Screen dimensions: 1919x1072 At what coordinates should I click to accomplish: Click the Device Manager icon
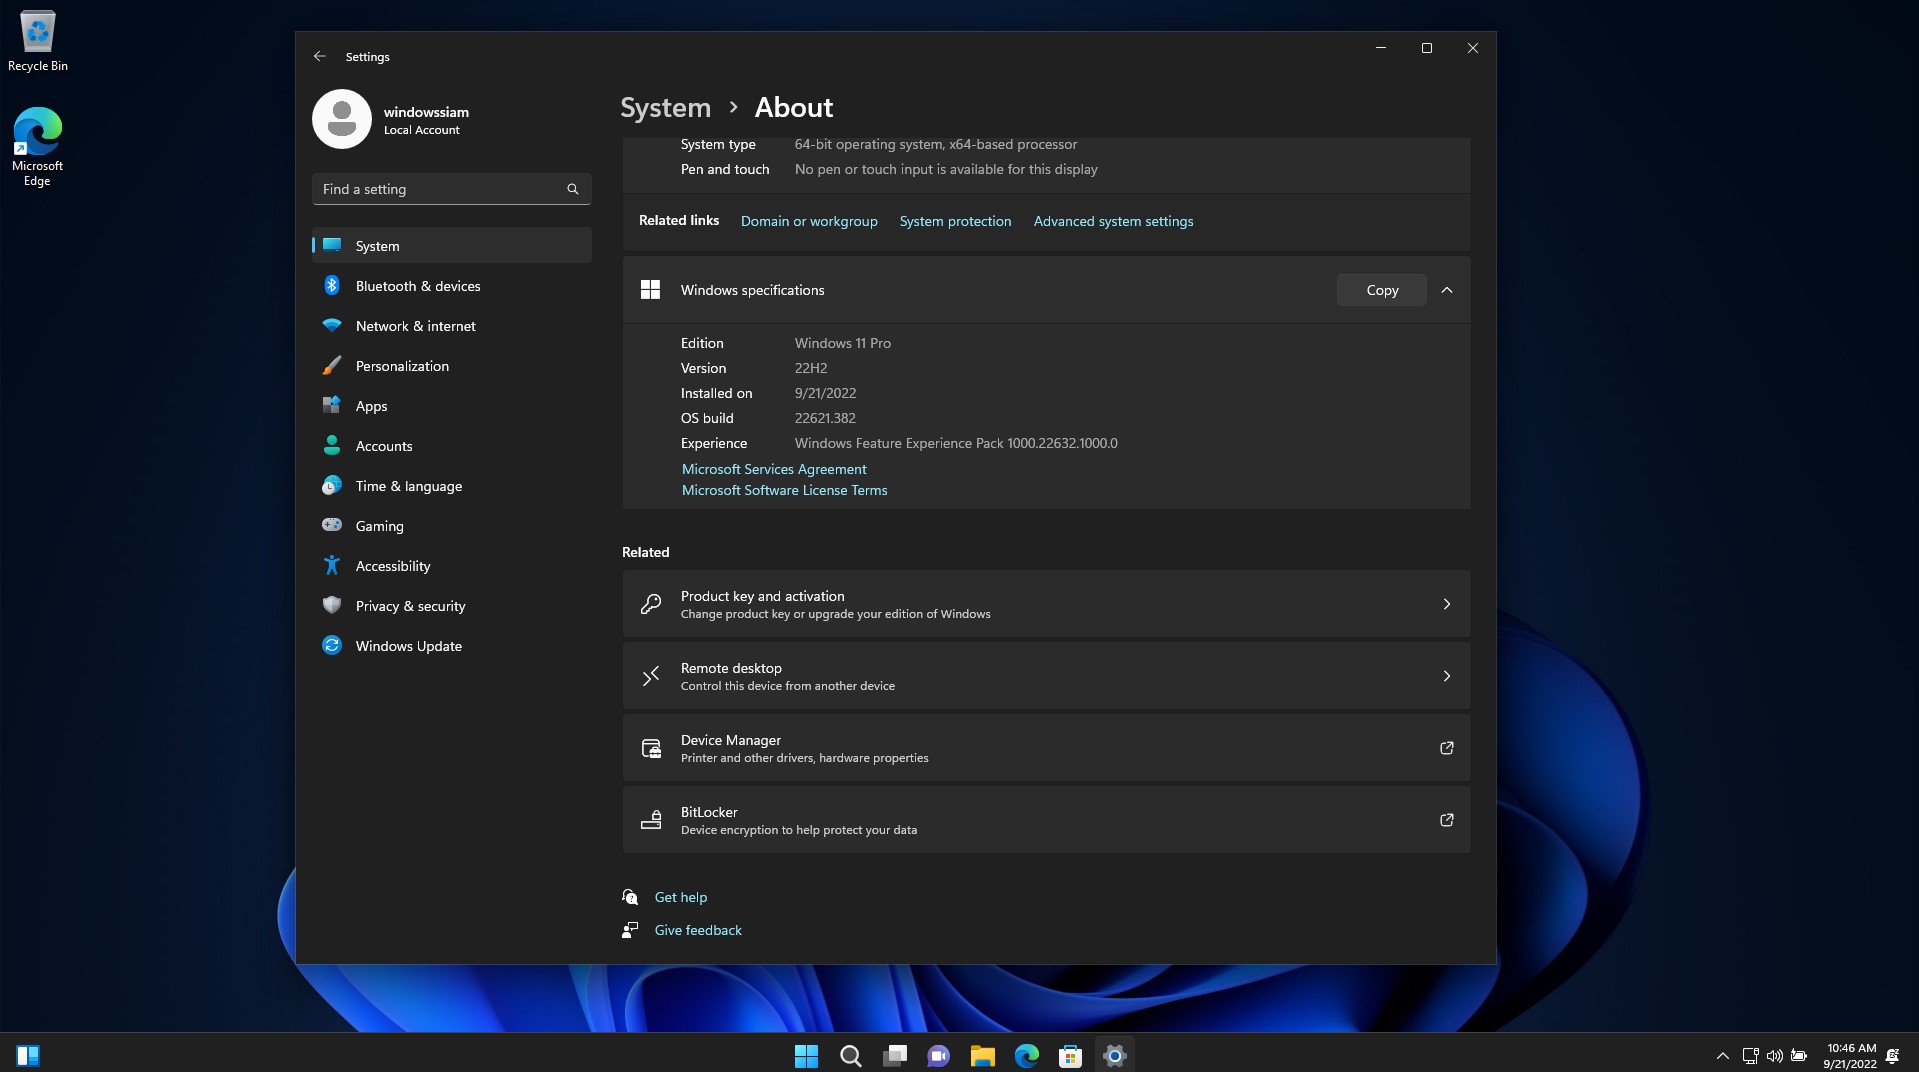[x=651, y=748]
